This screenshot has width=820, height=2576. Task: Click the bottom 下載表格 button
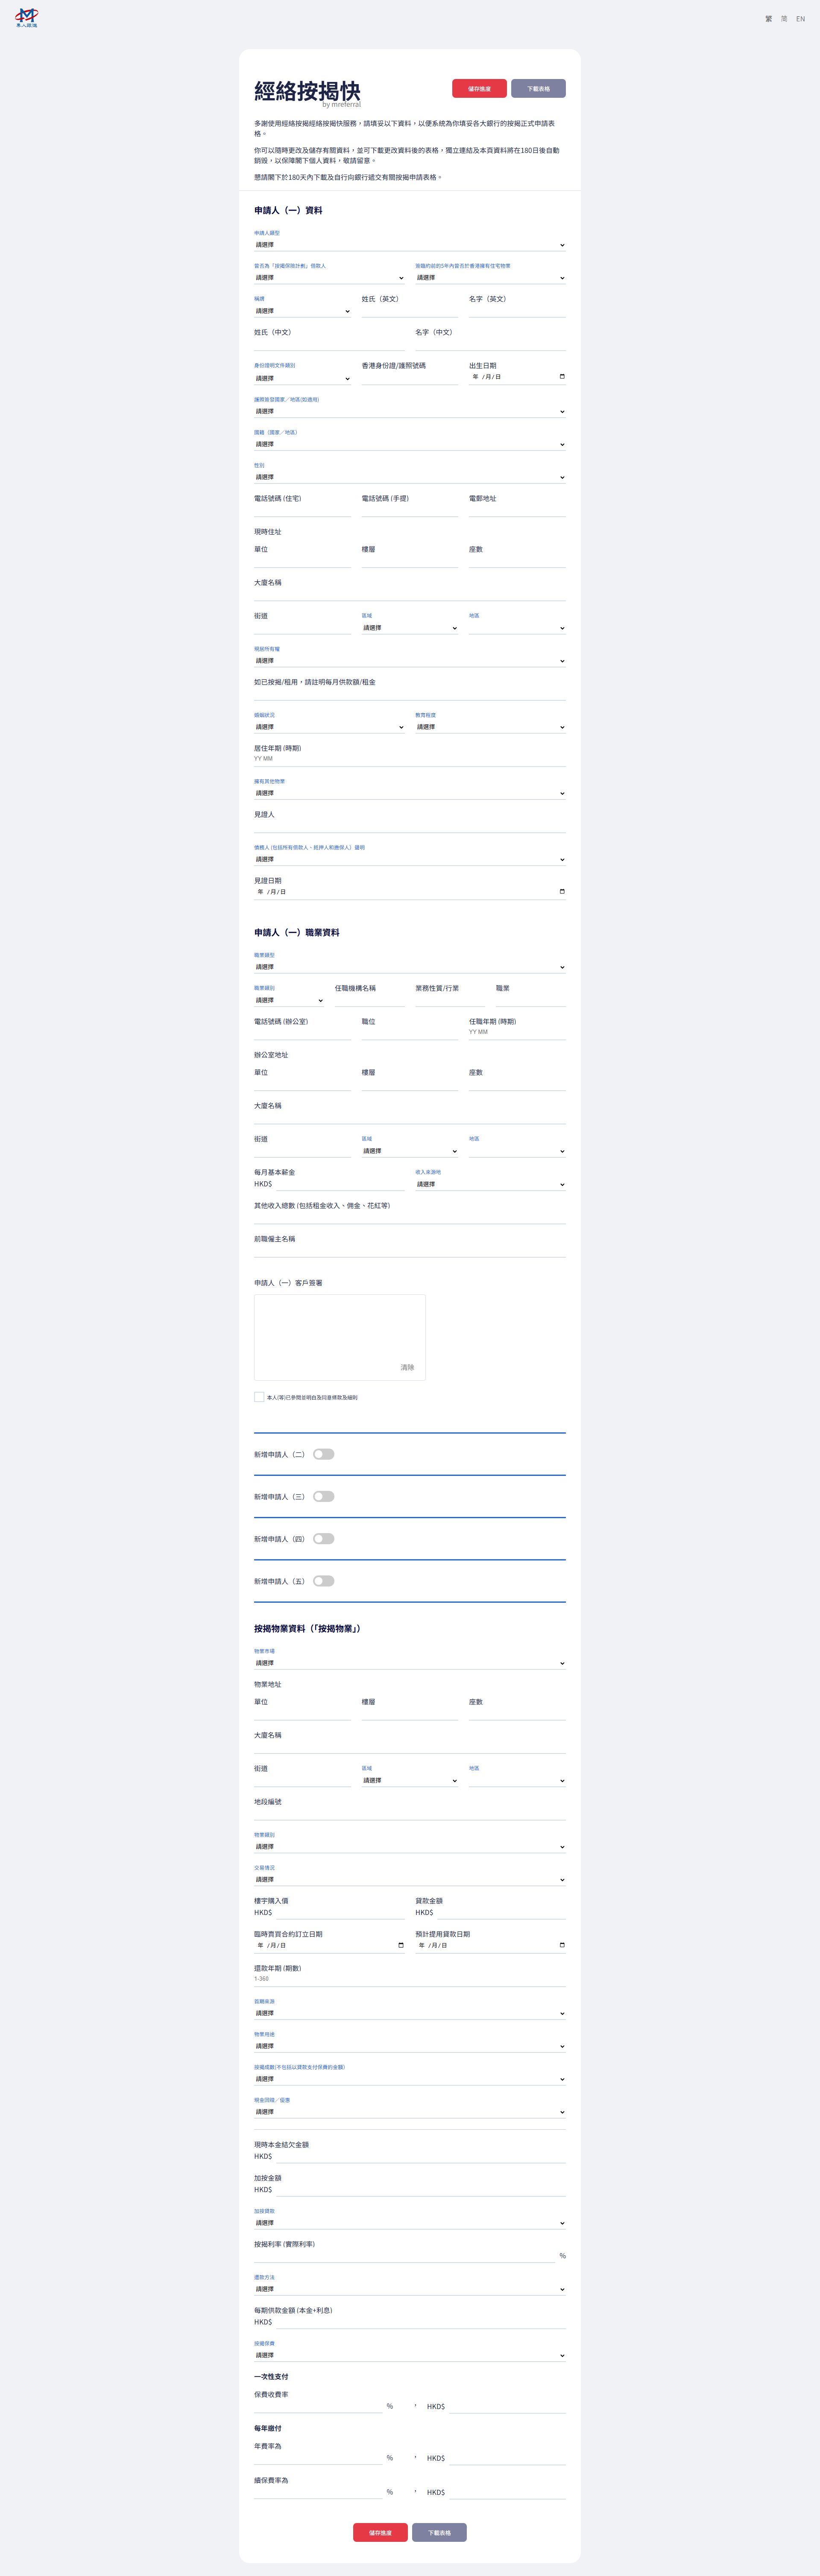pos(439,2532)
